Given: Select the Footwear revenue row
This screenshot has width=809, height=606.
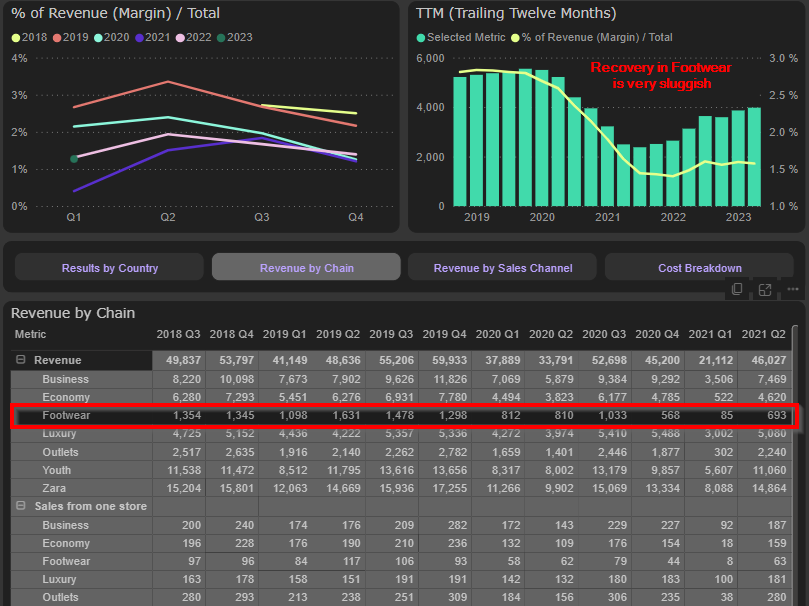Looking at the screenshot, I should [65, 415].
